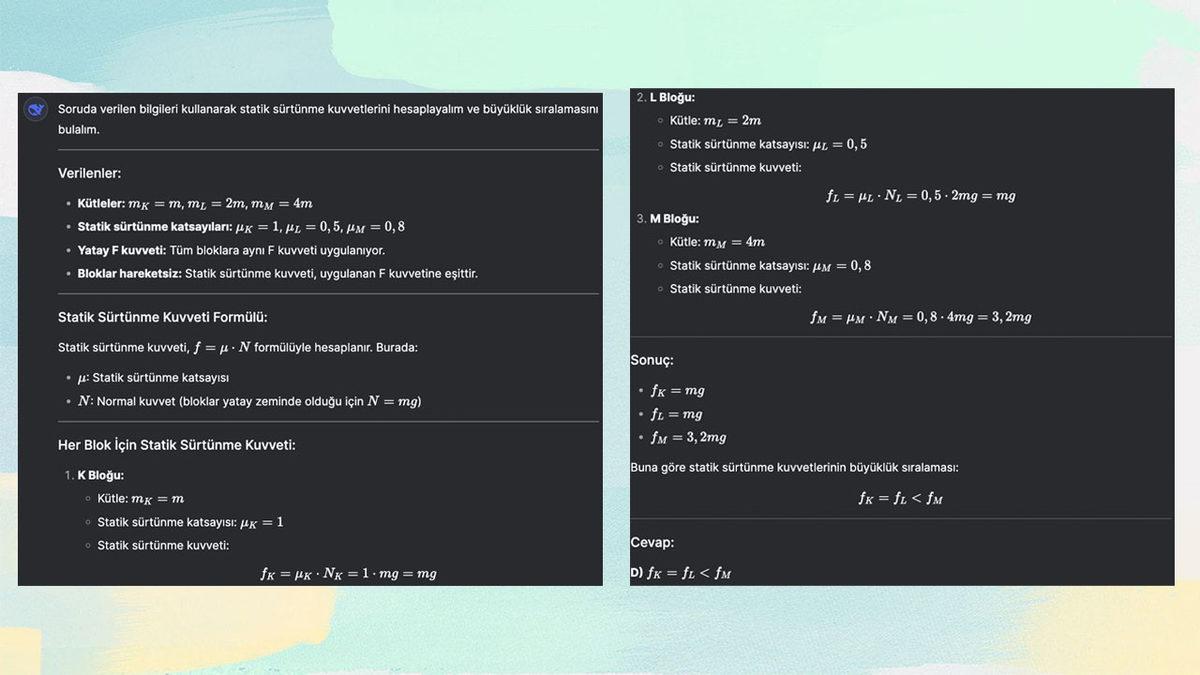This screenshot has height=675, width=1200.
Task: Select the "K Bloğu:" list item
Action: click(x=100, y=475)
